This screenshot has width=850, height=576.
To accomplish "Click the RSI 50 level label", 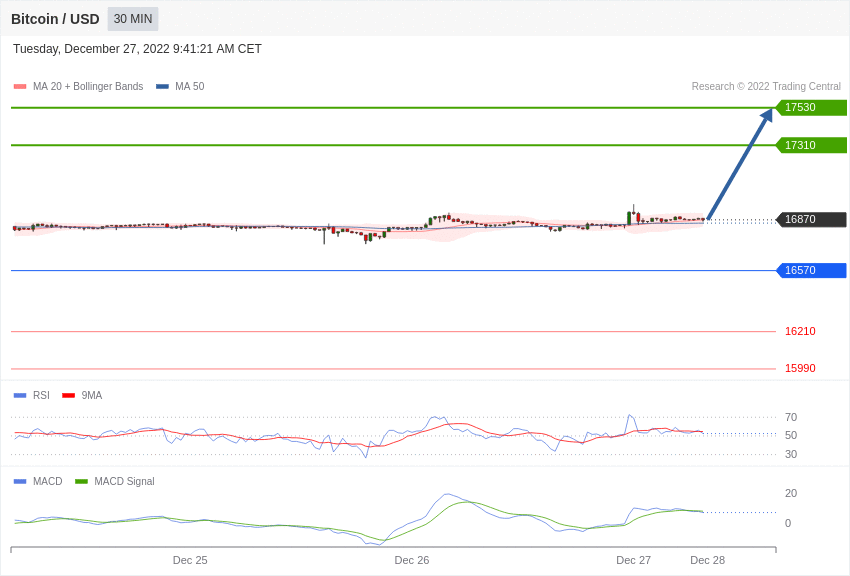I will pos(791,435).
